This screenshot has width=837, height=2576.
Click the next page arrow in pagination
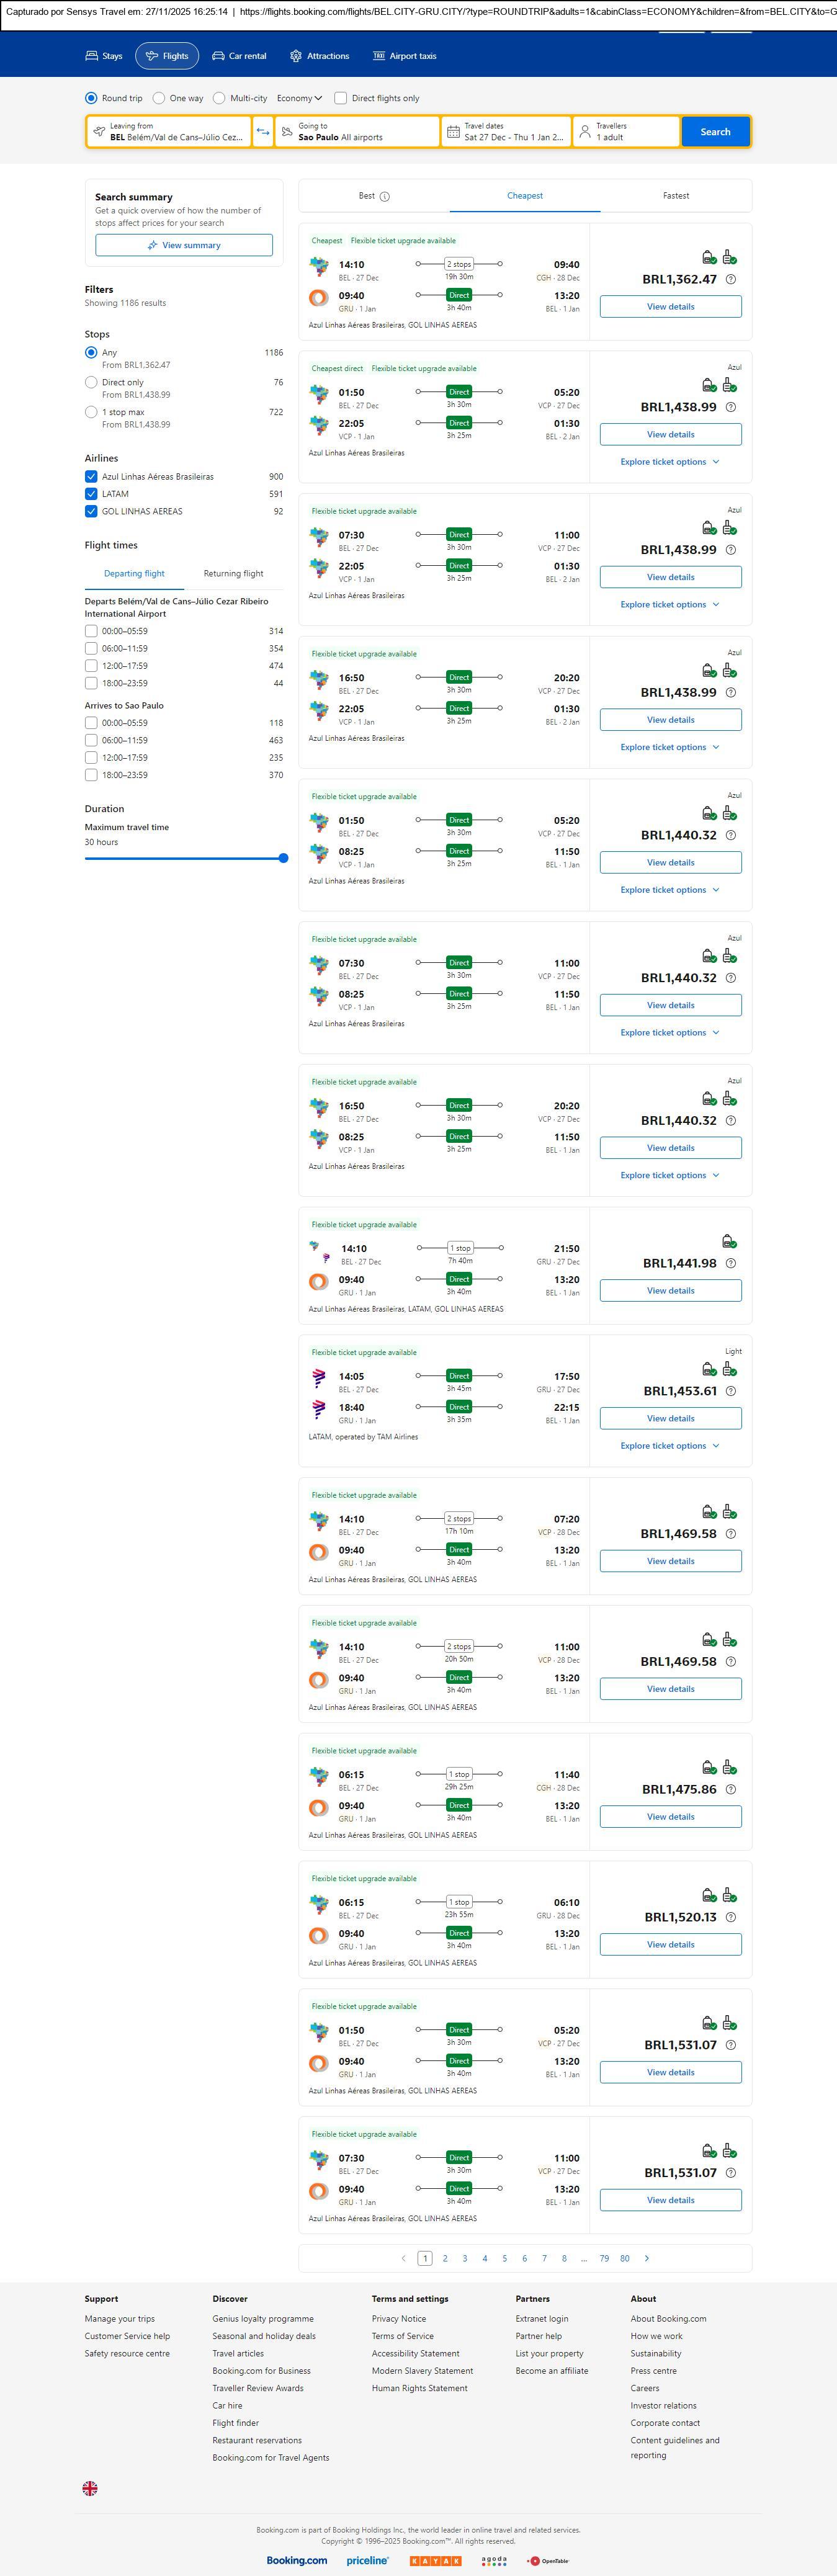[x=647, y=2258]
